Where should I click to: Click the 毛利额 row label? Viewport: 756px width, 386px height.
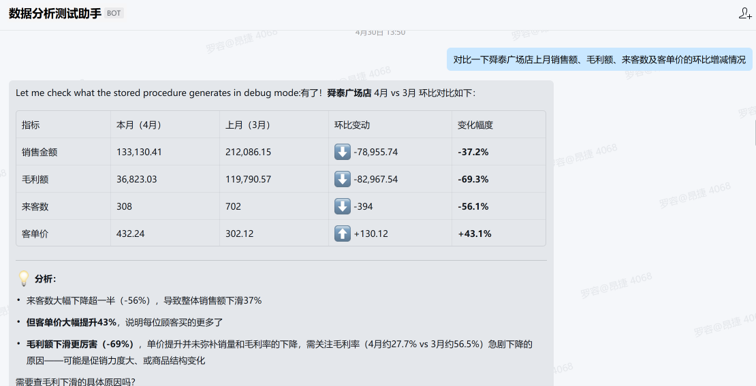(35, 179)
